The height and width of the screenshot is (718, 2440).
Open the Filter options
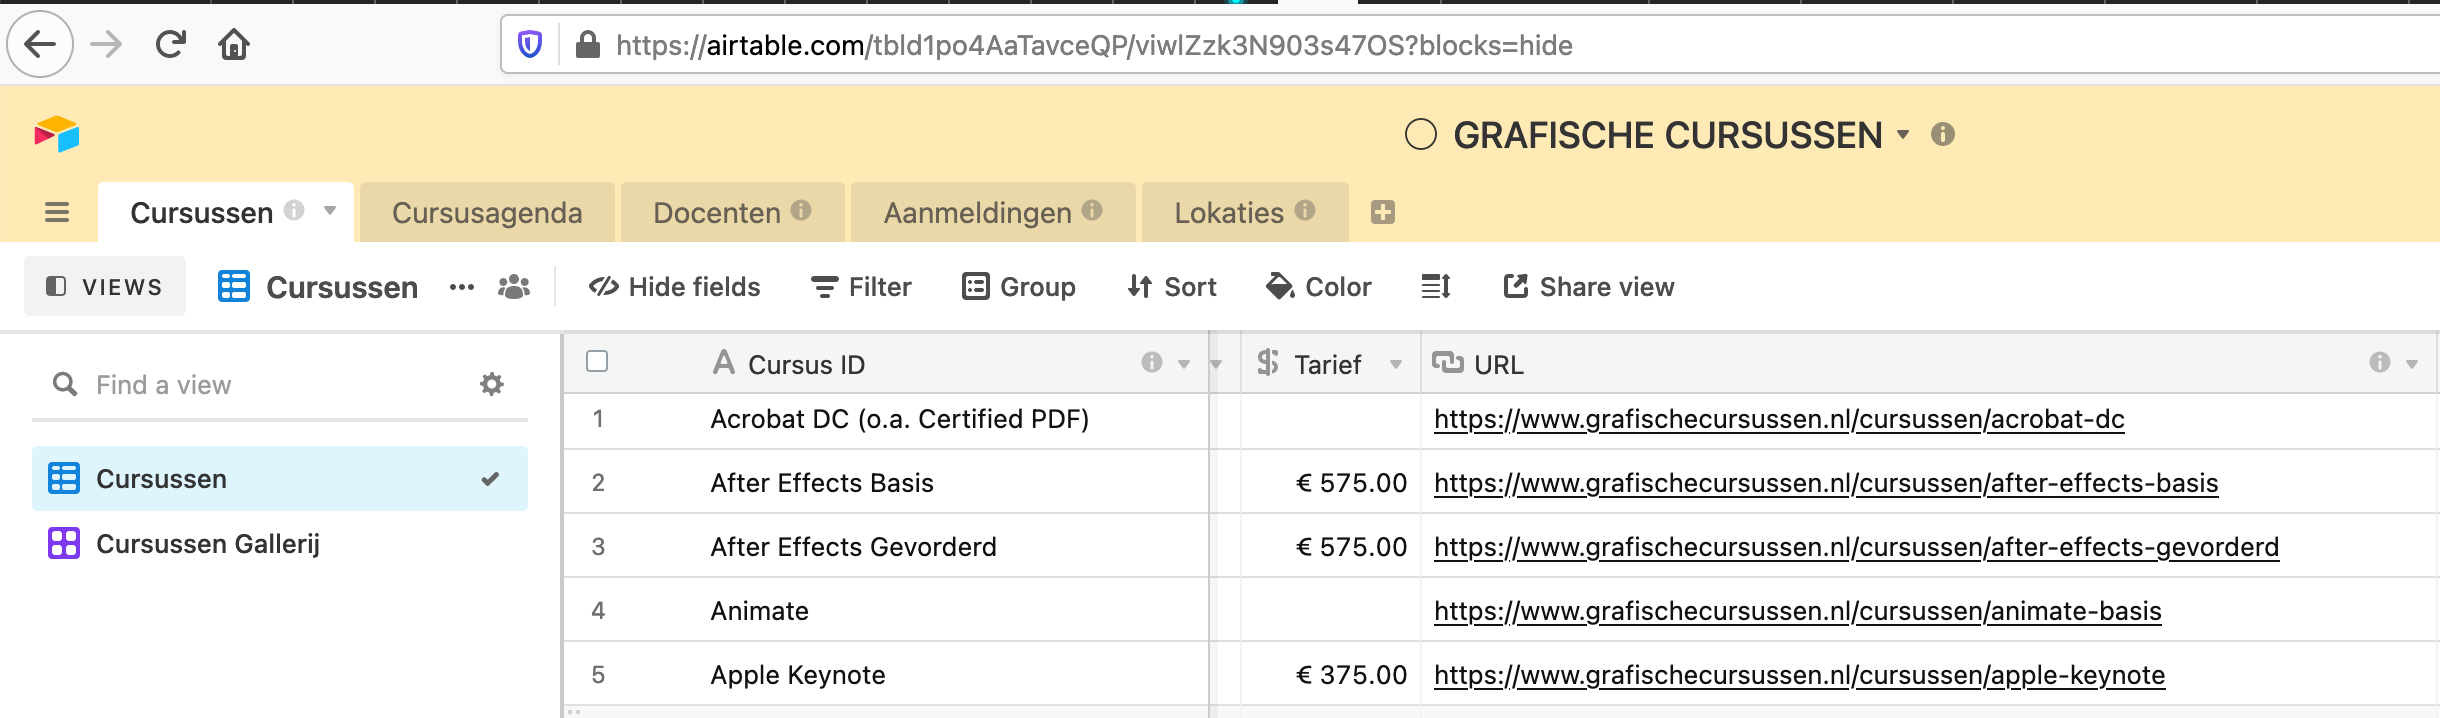861,287
